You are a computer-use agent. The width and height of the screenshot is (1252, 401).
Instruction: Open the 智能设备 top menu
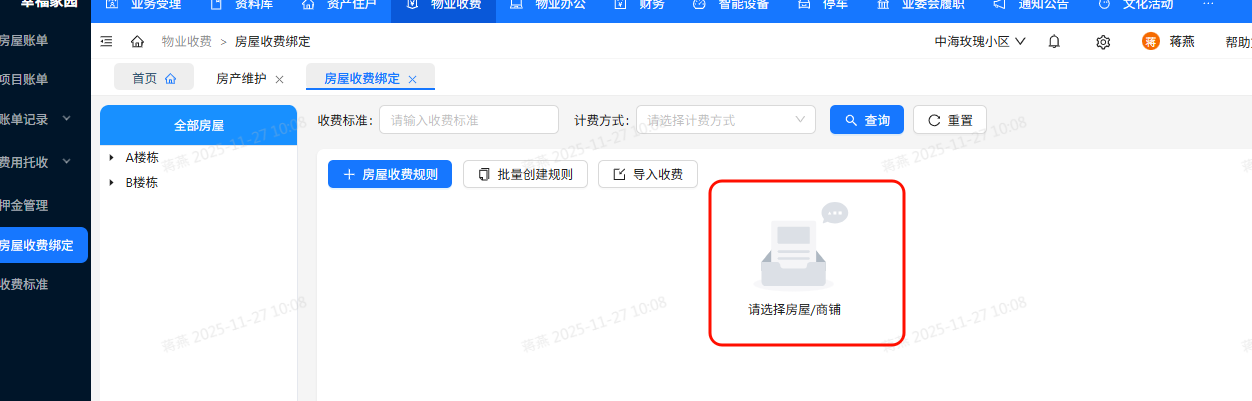point(732,5)
